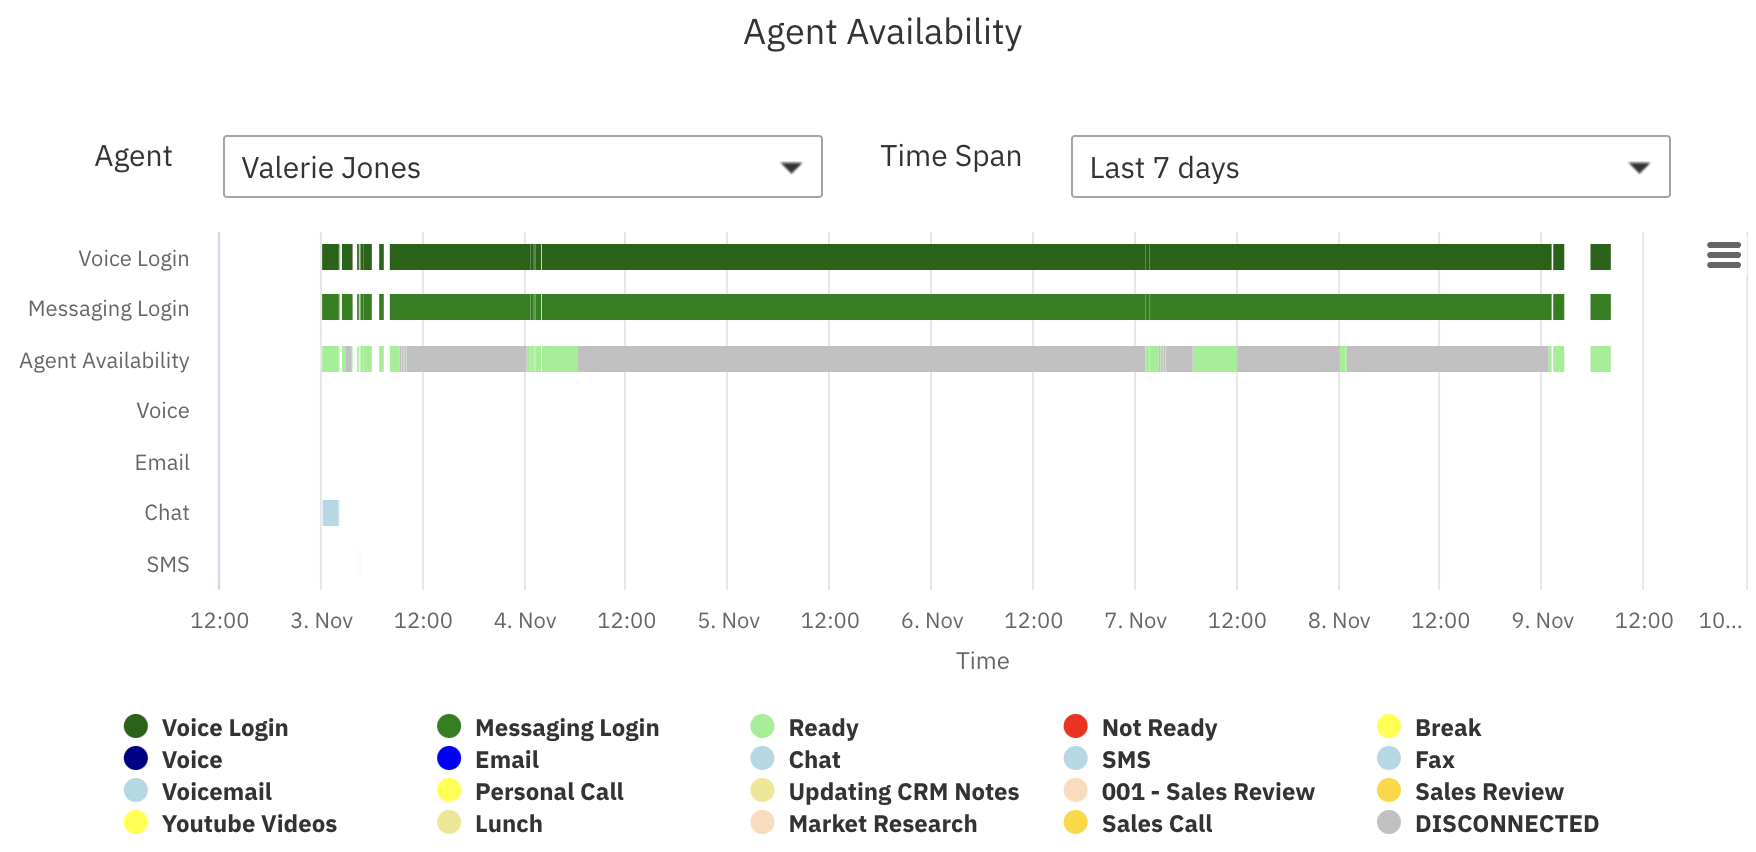Click the Break yellow legend dot

1388,726
